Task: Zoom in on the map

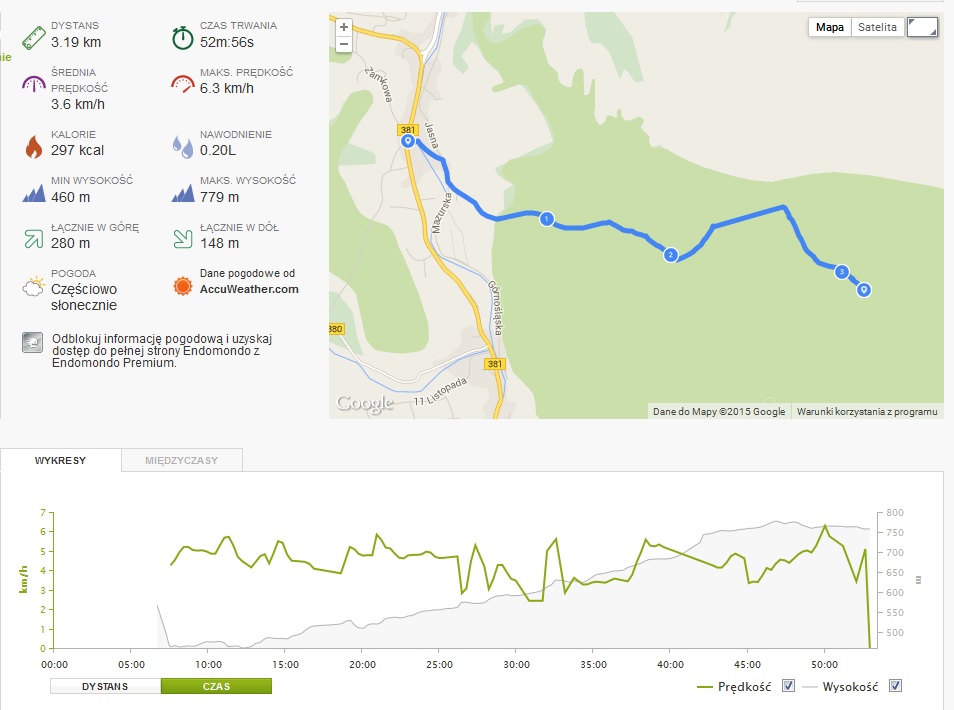Action: 344,27
